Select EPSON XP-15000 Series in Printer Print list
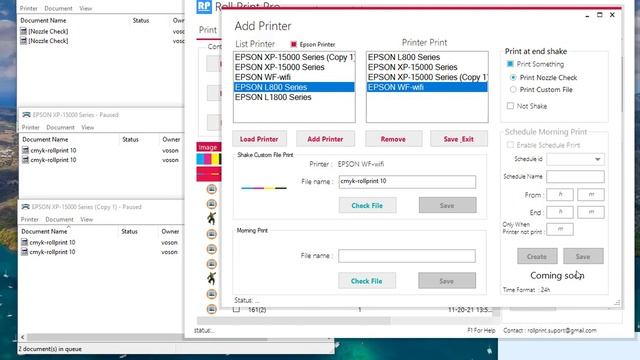Viewport: 640px width, 360px height. 427,67
